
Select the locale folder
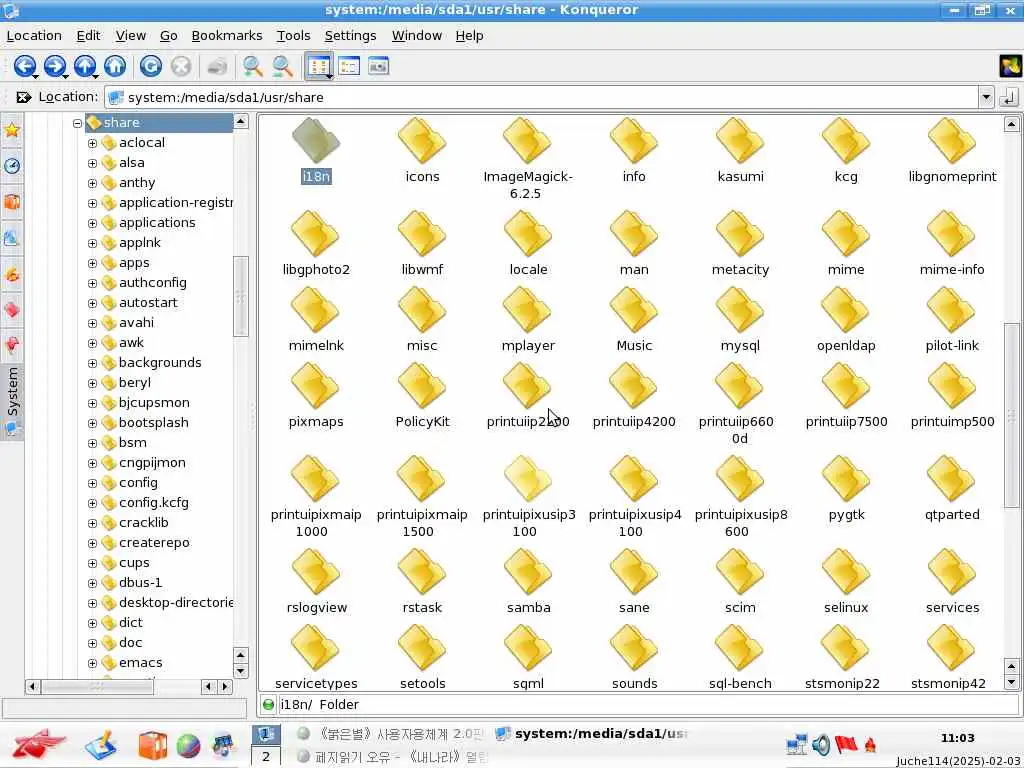[528, 244]
